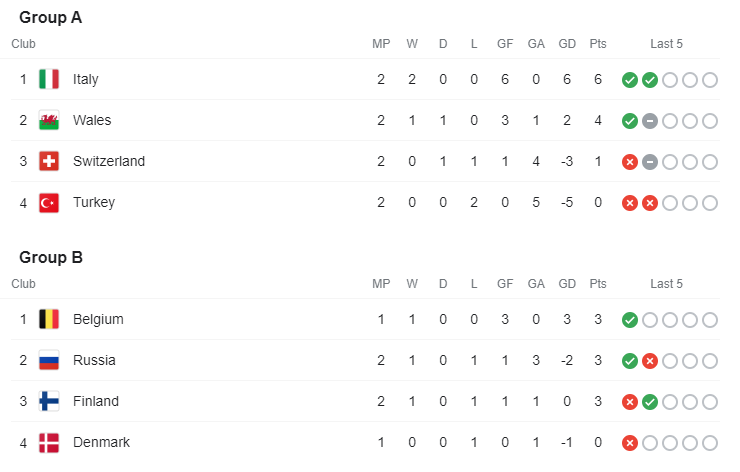This screenshot has width=740, height=472.
Task: Click the Russia flag icon
Action: tap(49, 360)
